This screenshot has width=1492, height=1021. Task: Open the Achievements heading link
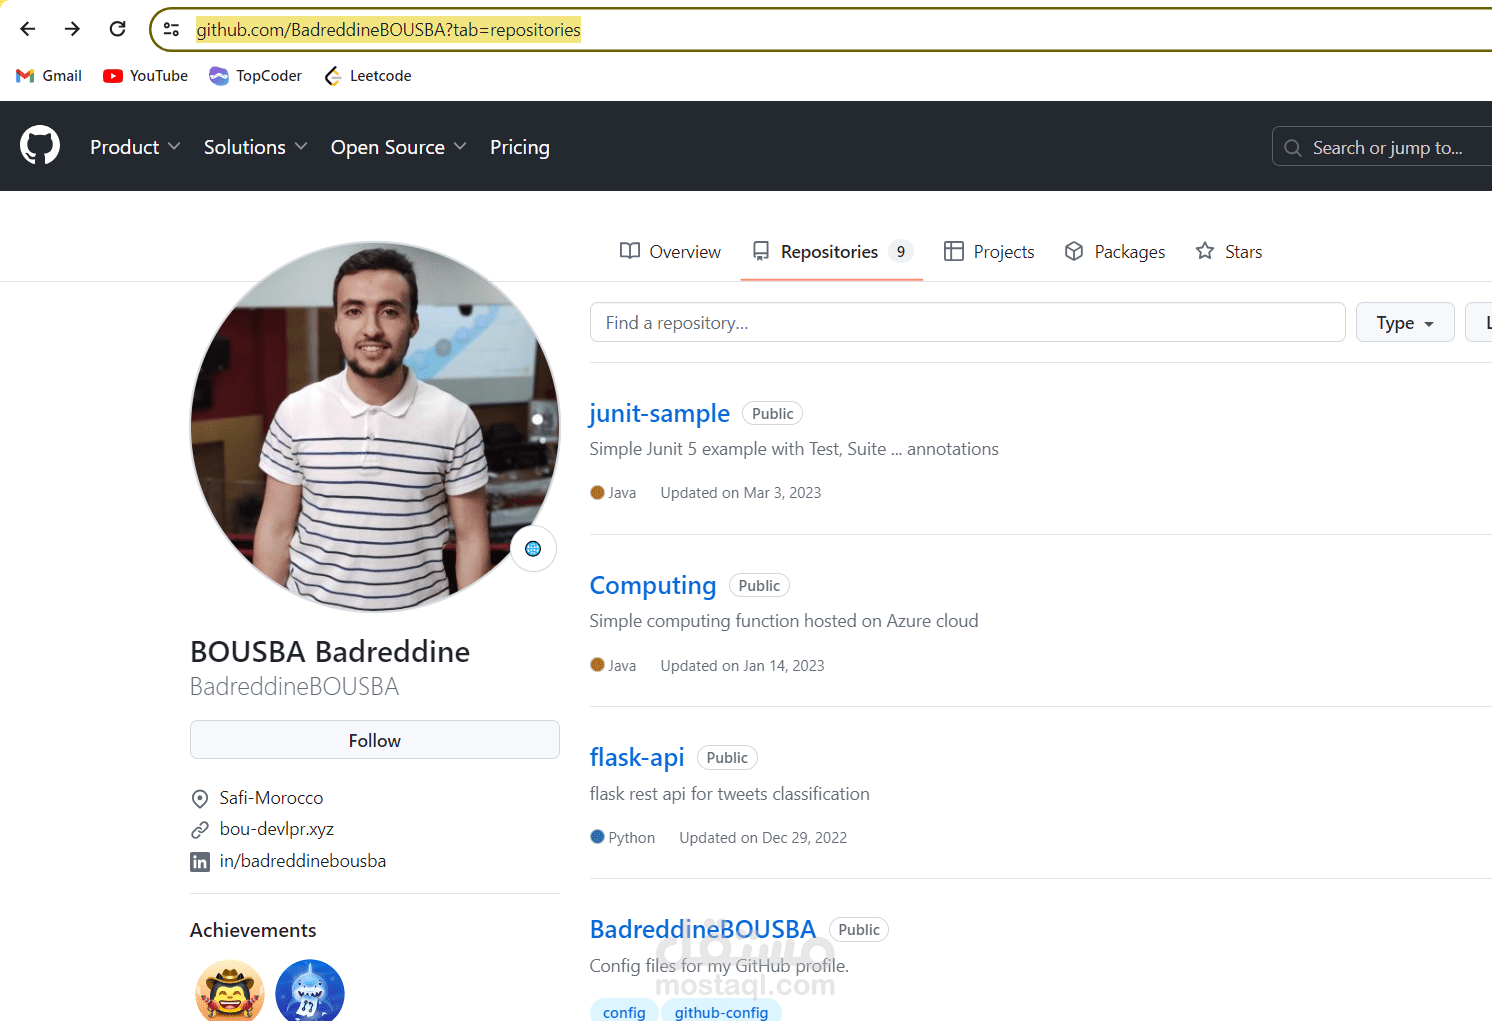coord(253,930)
